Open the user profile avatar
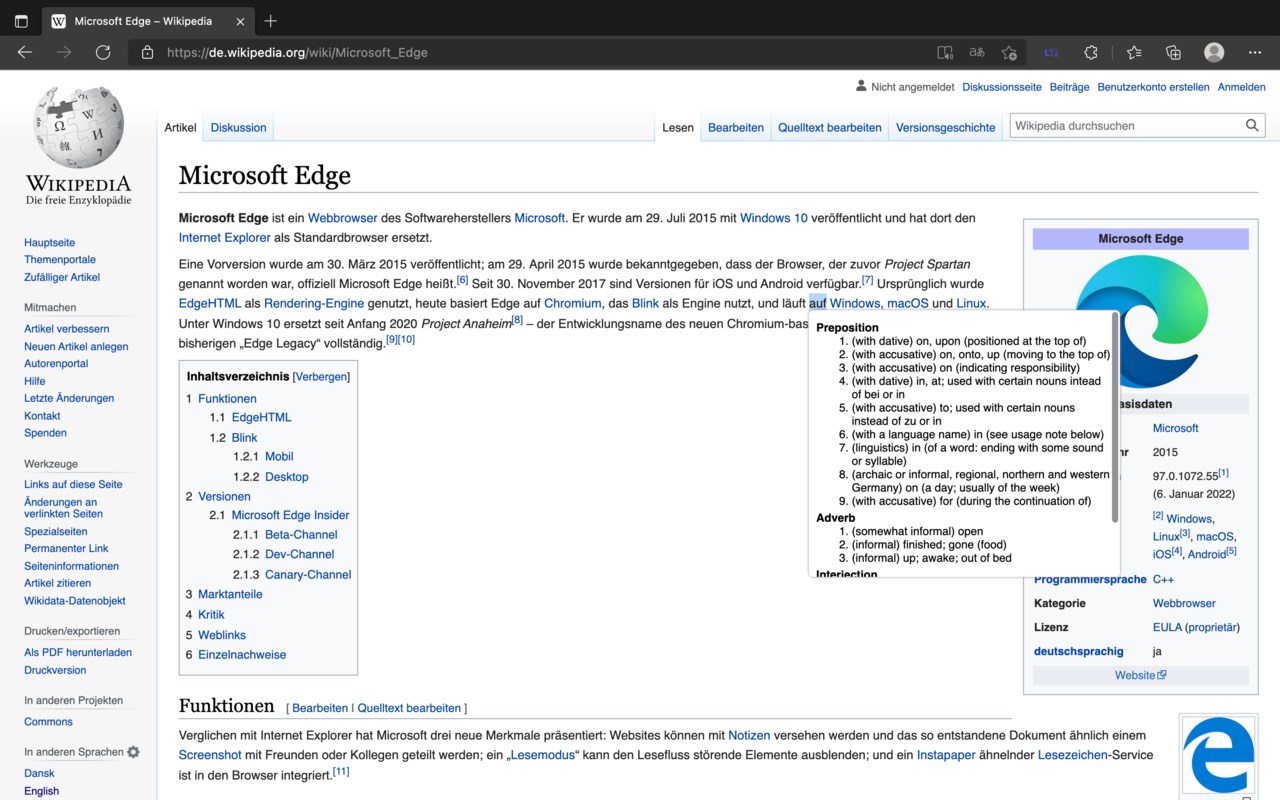Screen dimensions: 1280x800 [x=1214, y=52]
